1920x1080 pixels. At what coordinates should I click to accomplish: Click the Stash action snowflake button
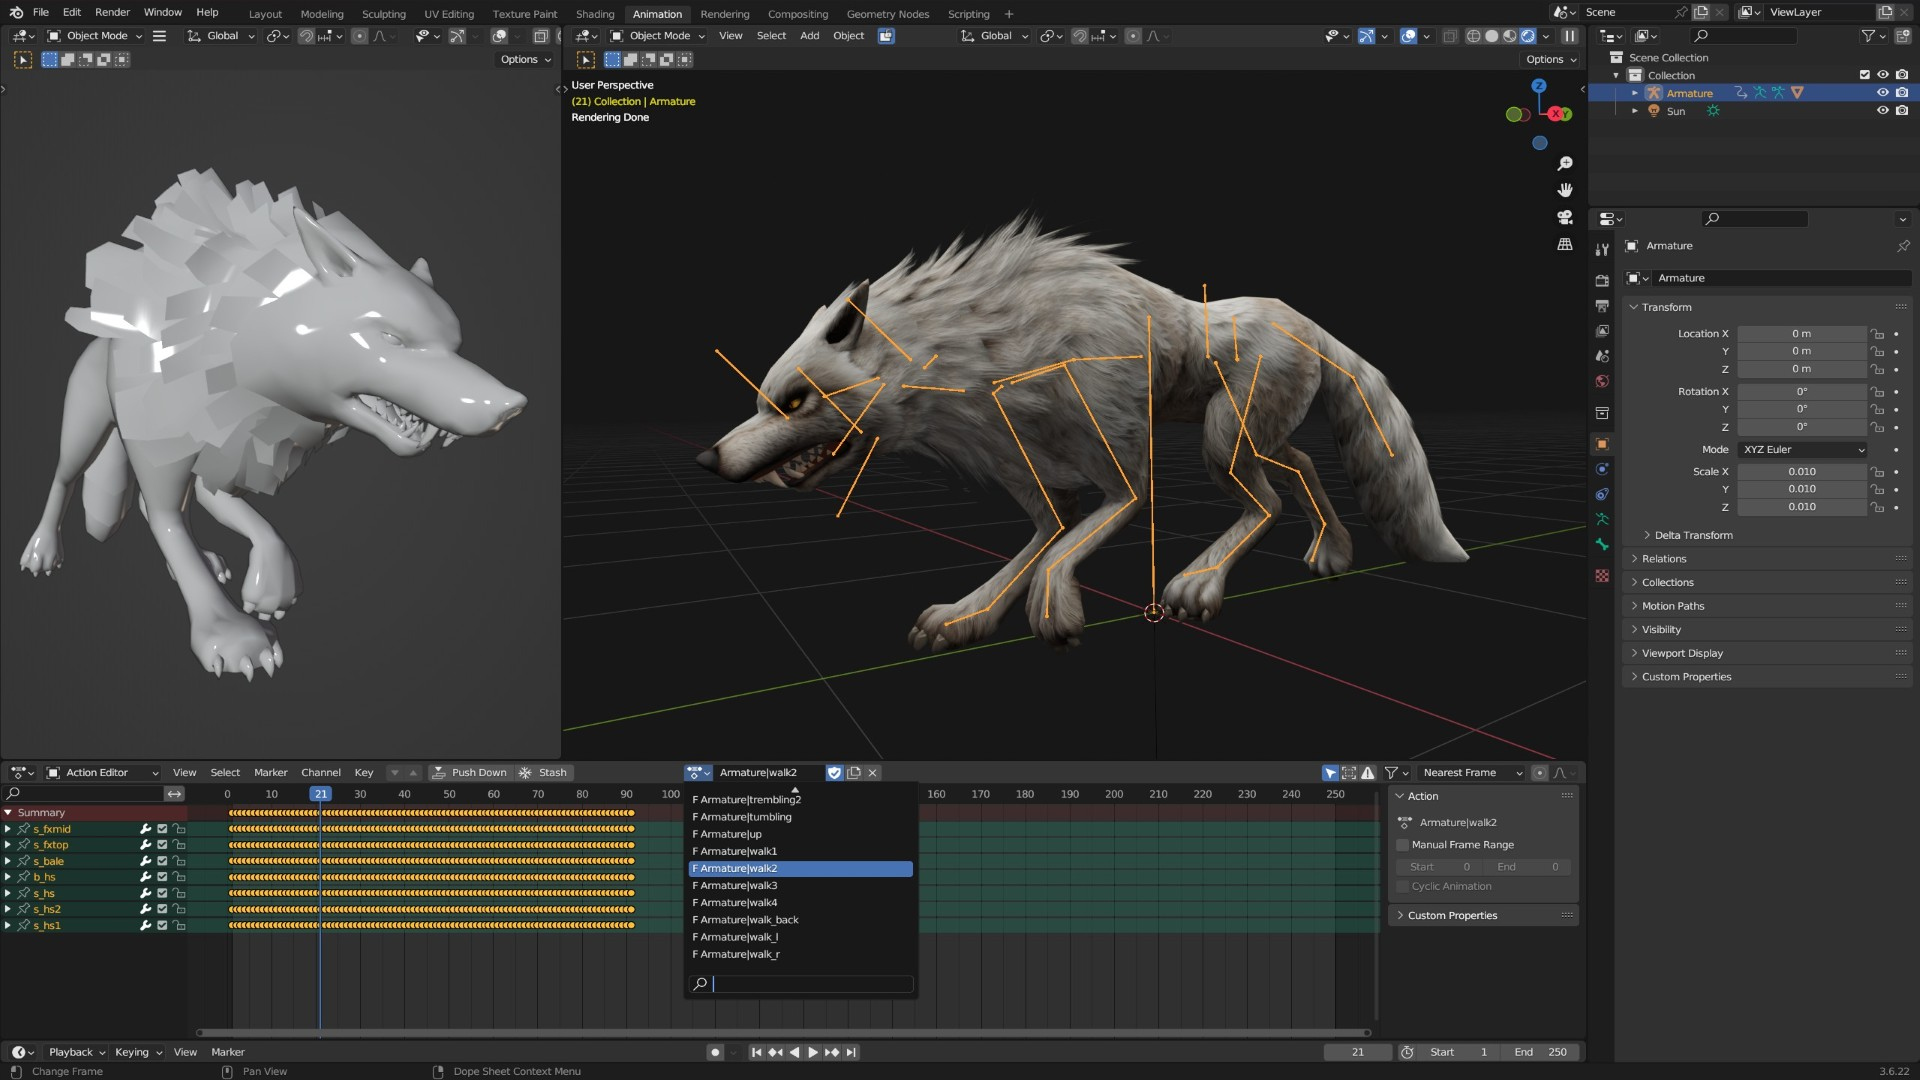pyautogui.click(x=543, y=773)
